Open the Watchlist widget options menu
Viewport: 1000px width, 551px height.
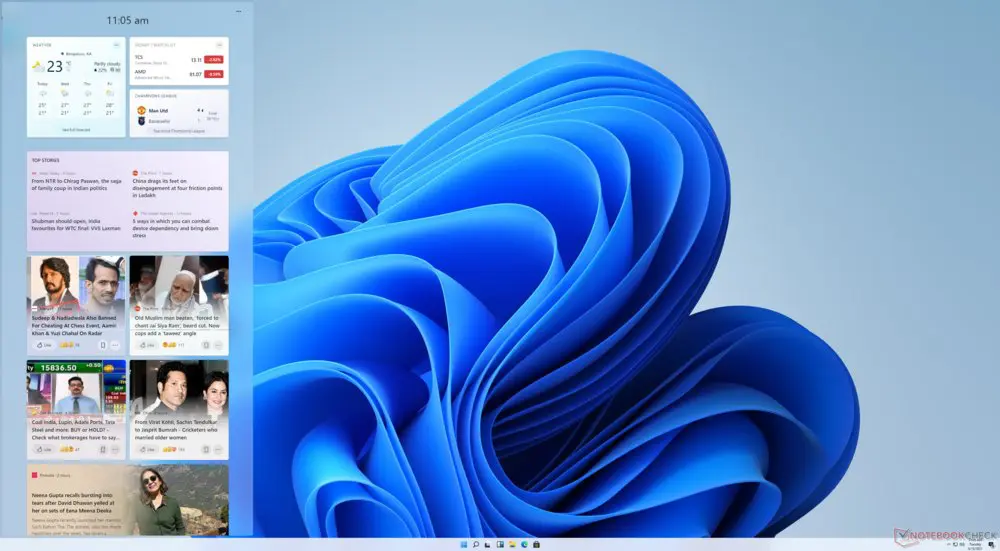(219, 45)
